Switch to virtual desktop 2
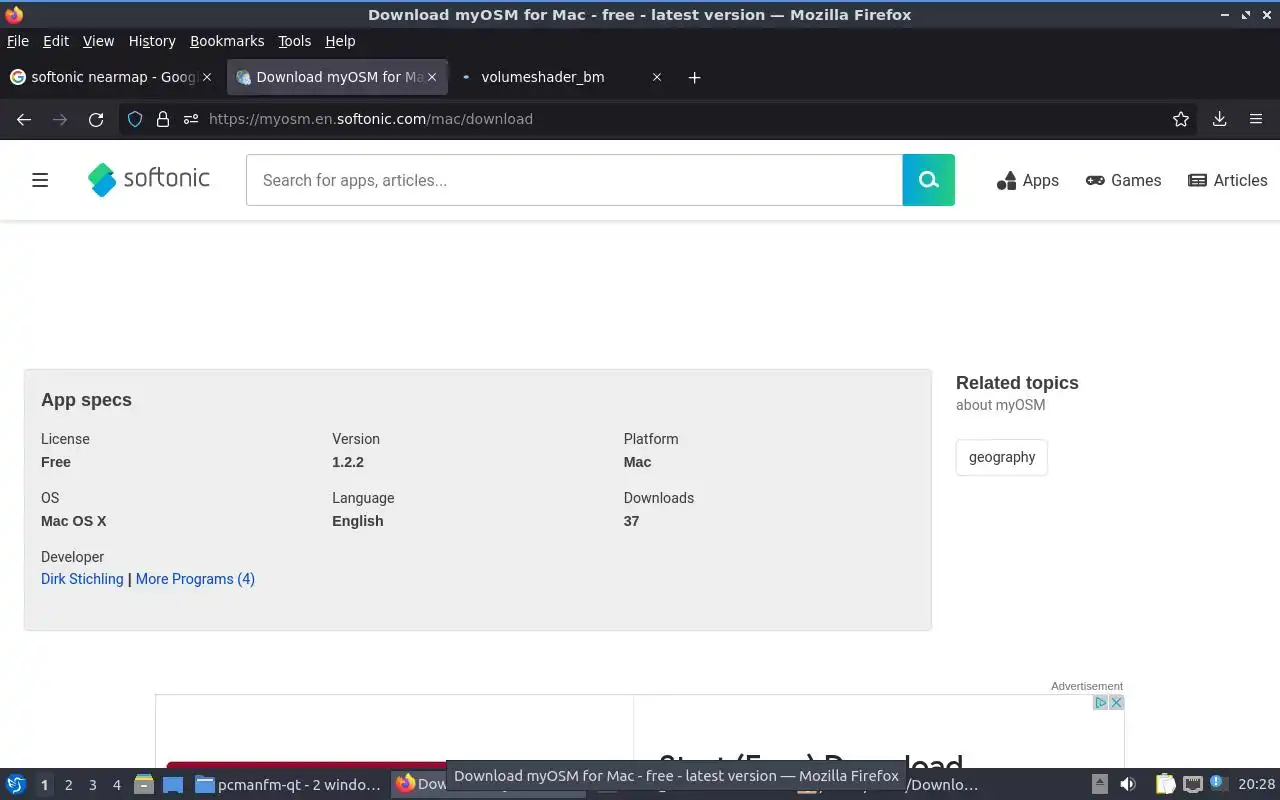Image resolution: width=1280 pixels, height=800 pixels. pos(69,785)
